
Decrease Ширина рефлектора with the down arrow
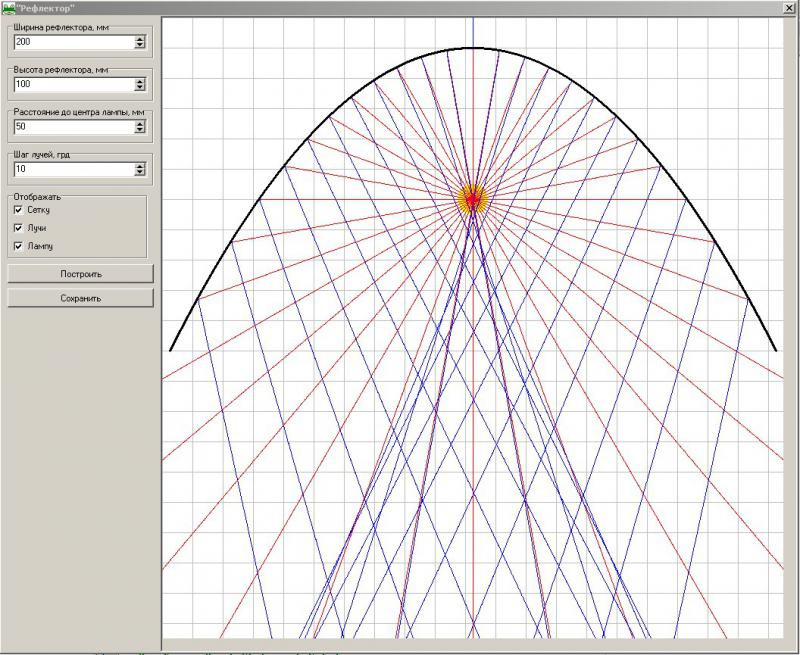click(x=140, y=46)
